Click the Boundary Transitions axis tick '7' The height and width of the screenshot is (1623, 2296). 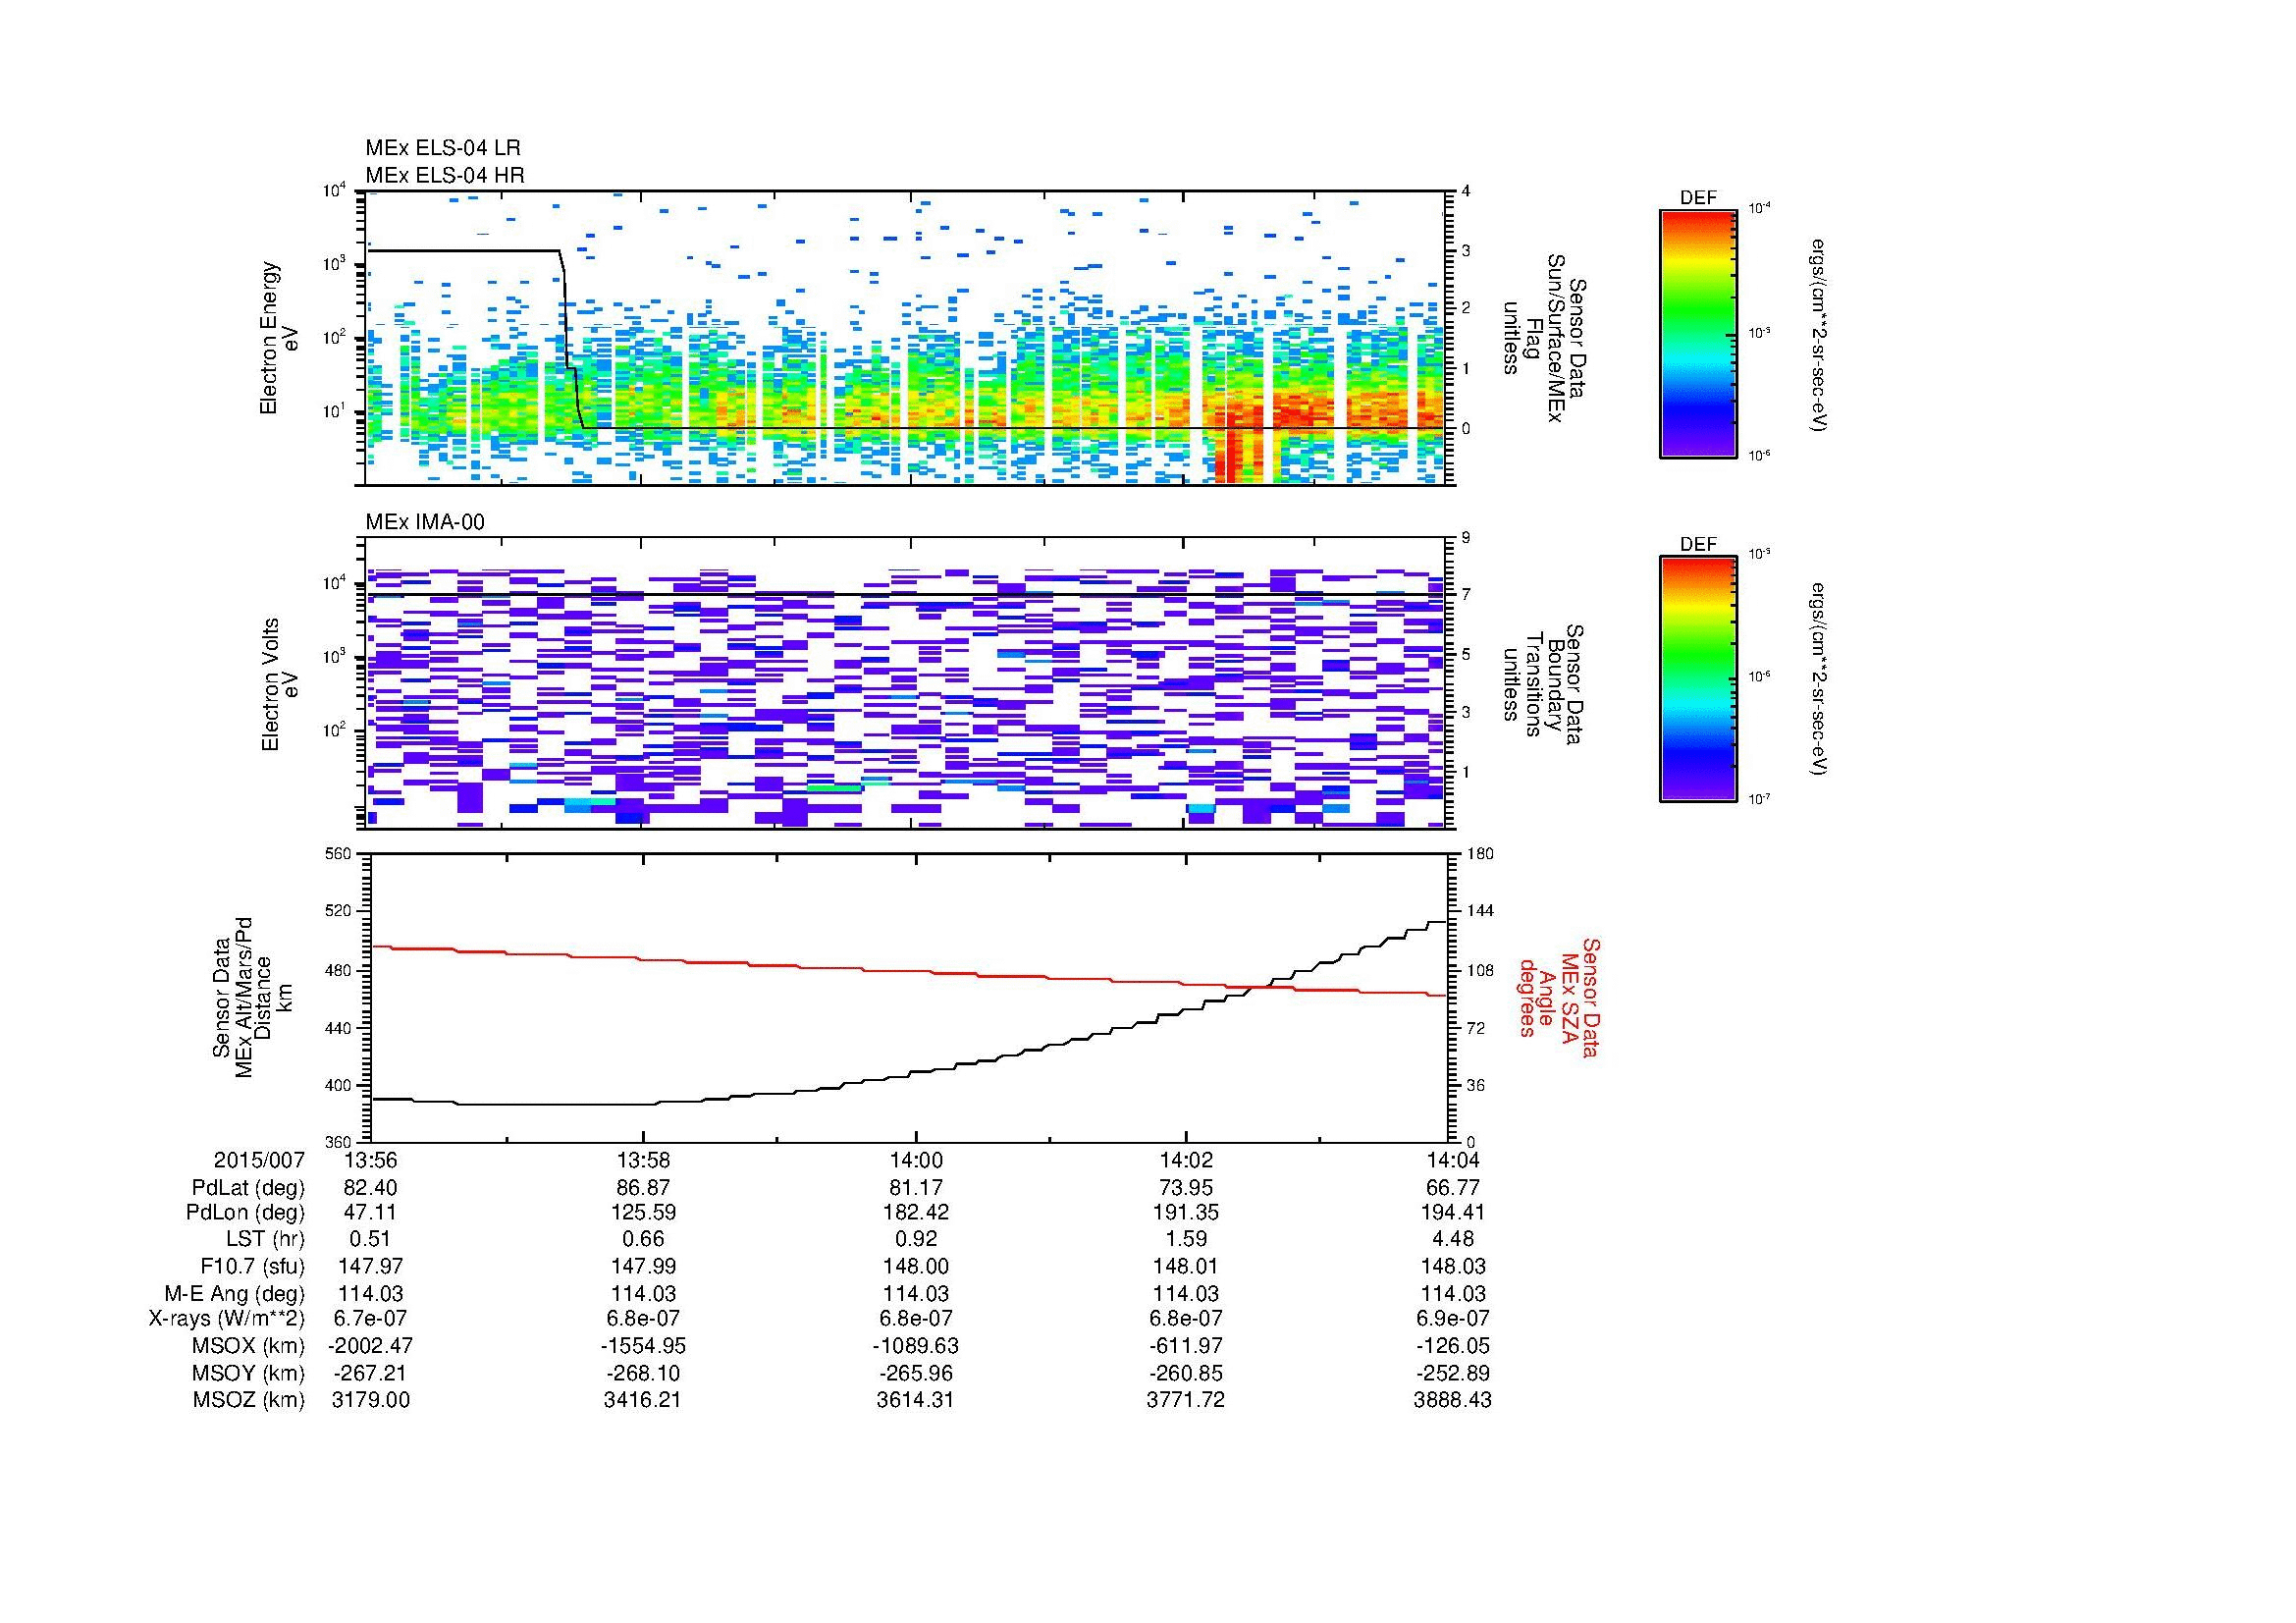(1466, 595)
